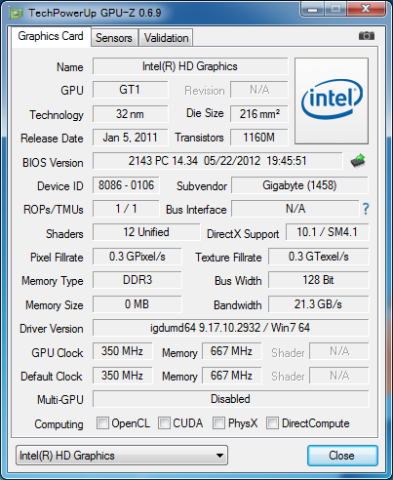393x480 pixels.
Task: Click the Intel logo image
Action: pos(332,101)
